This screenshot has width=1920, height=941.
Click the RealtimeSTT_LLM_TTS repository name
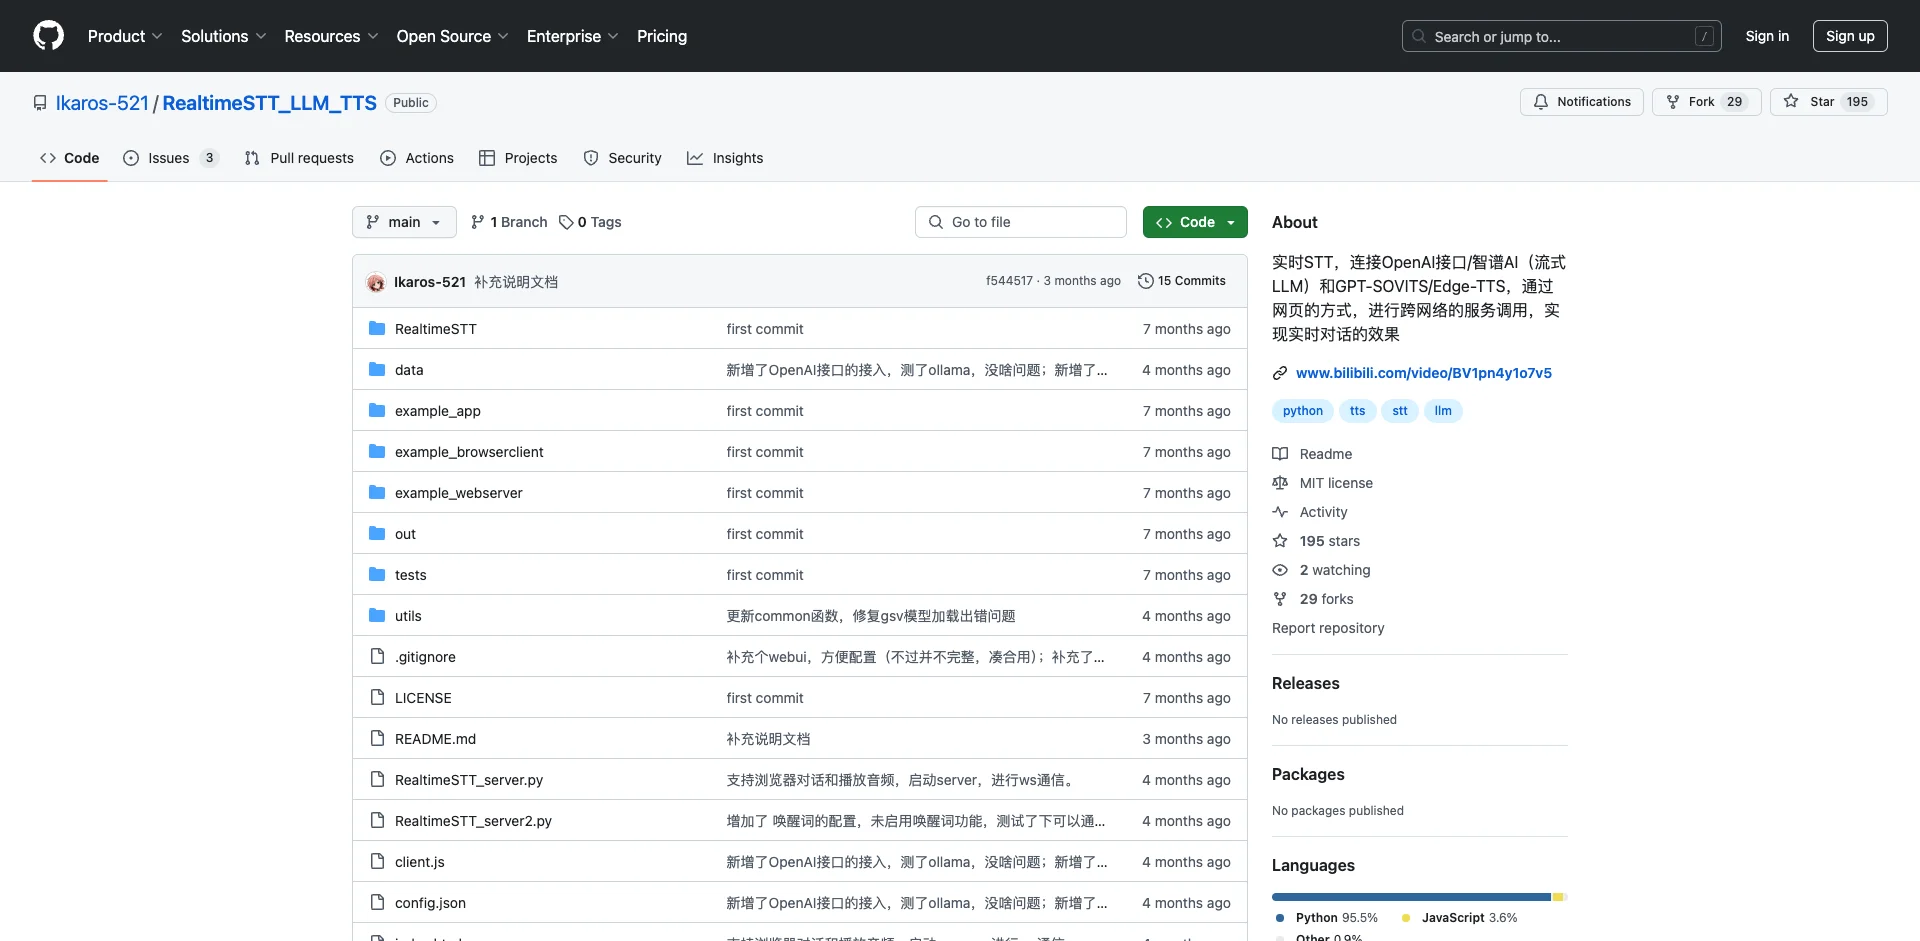point(269,103)
